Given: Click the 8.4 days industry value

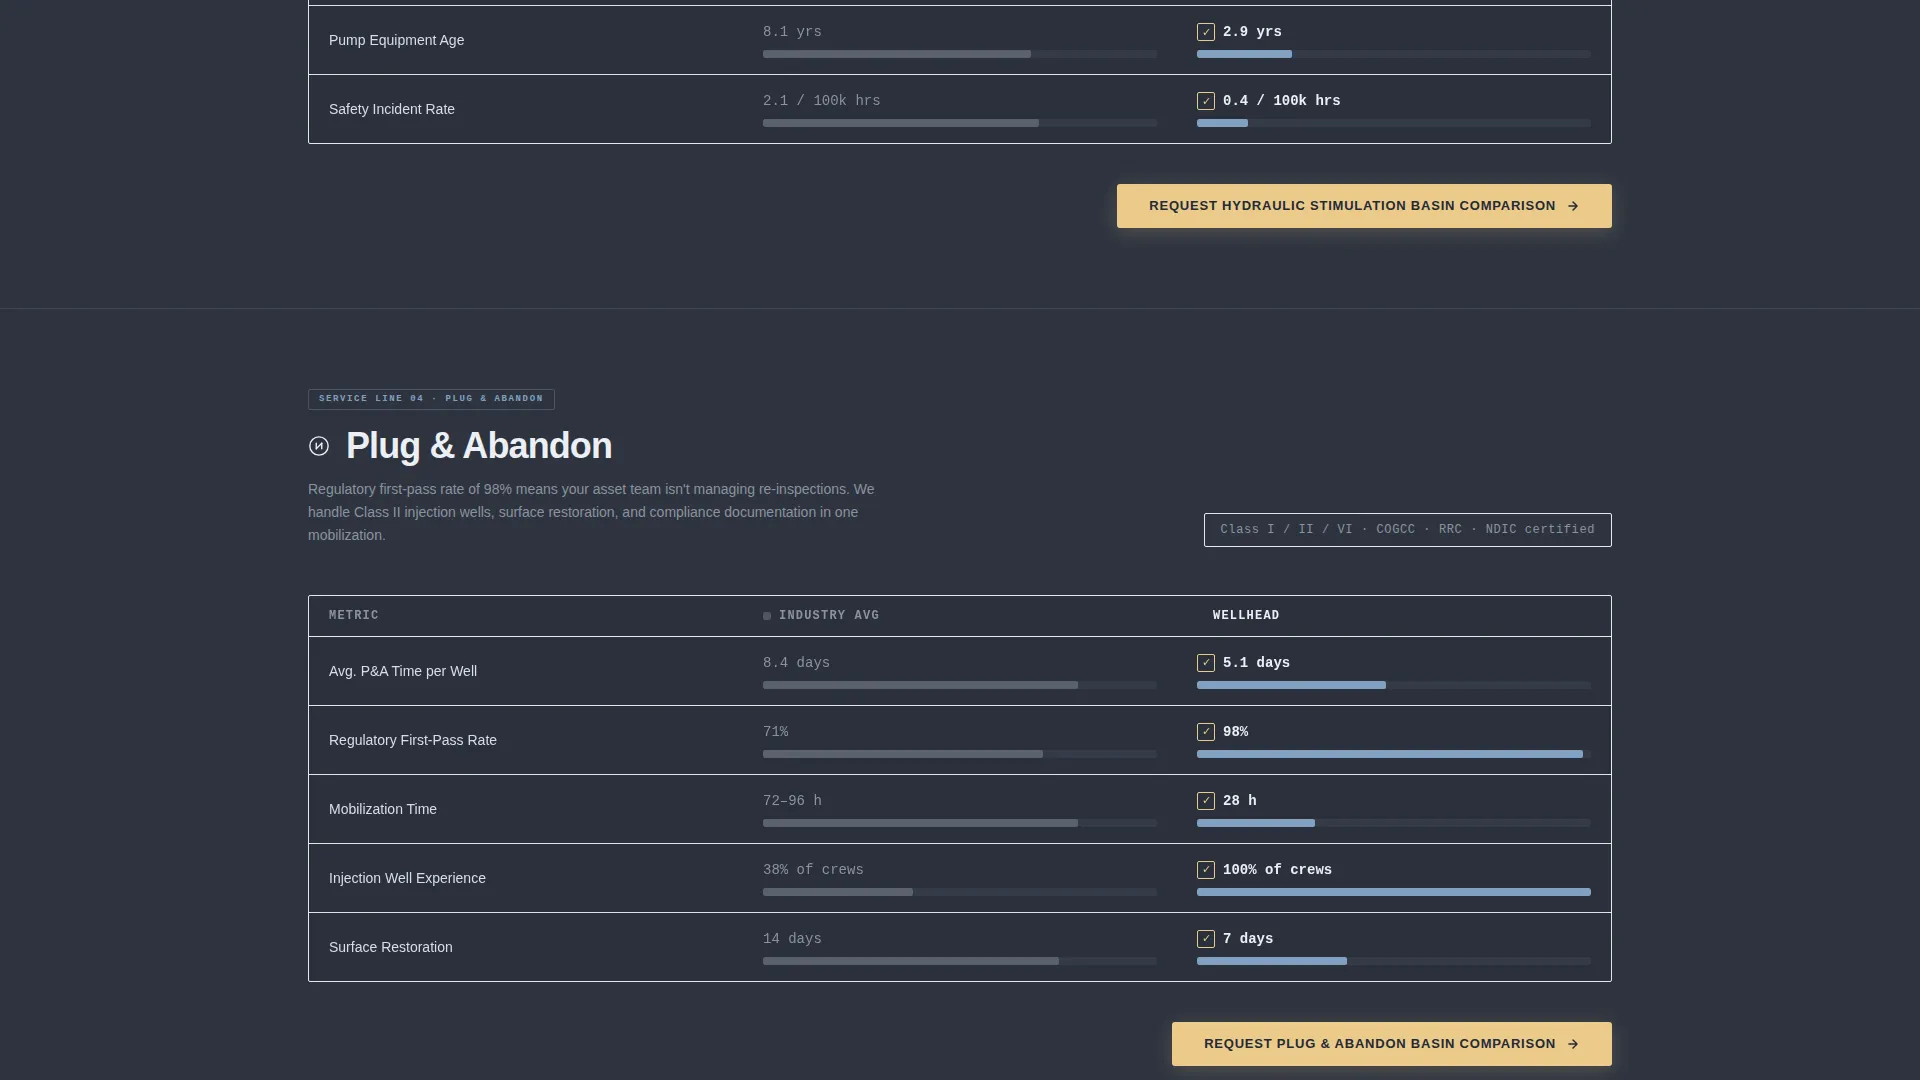Looking at the screenshot, I should pyautogui.click(x=796, y=663).
